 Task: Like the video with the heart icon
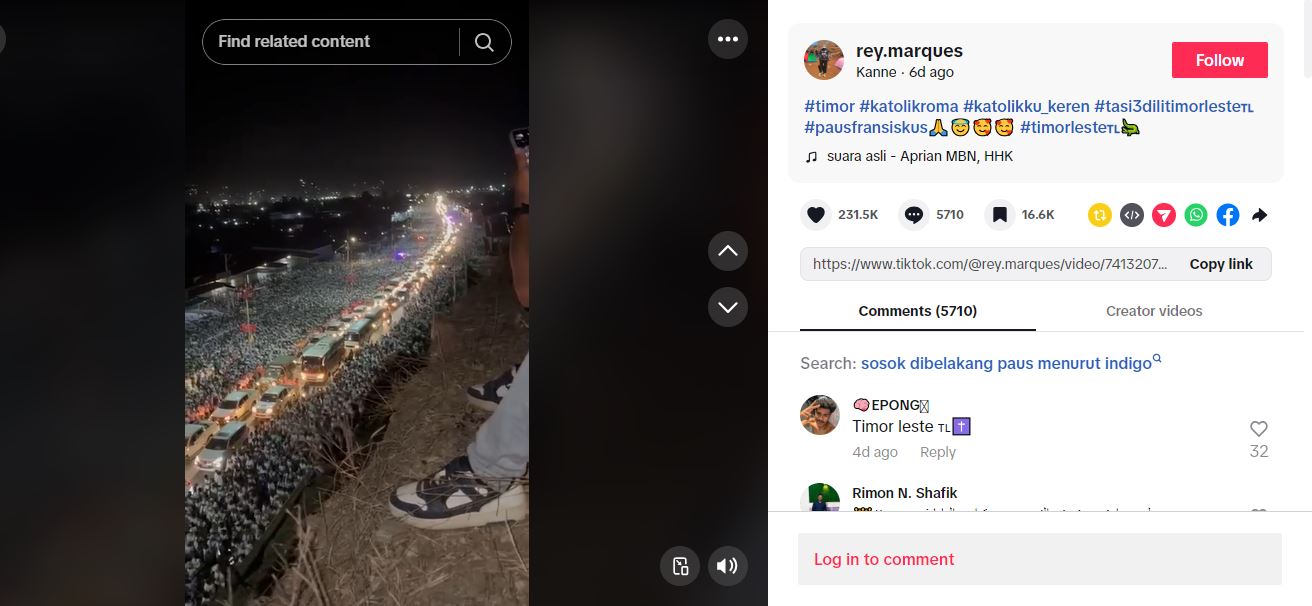coord(816,215)
